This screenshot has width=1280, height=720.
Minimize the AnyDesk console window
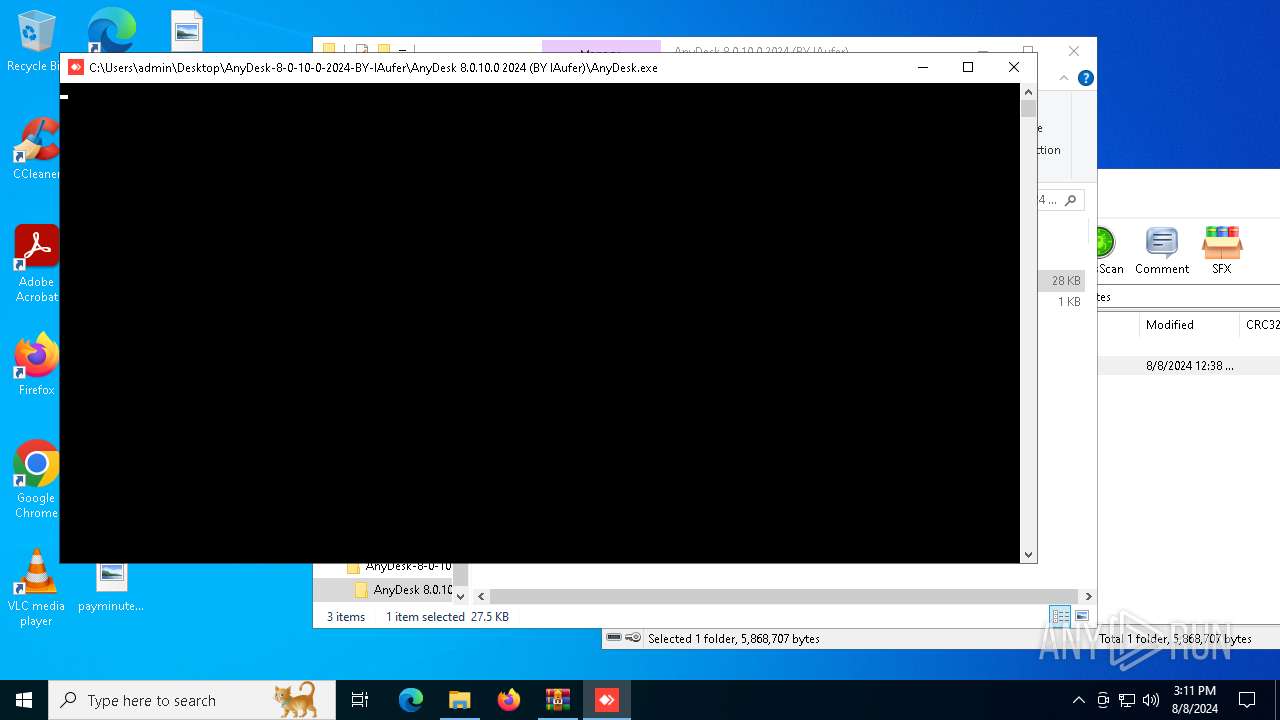922,67
